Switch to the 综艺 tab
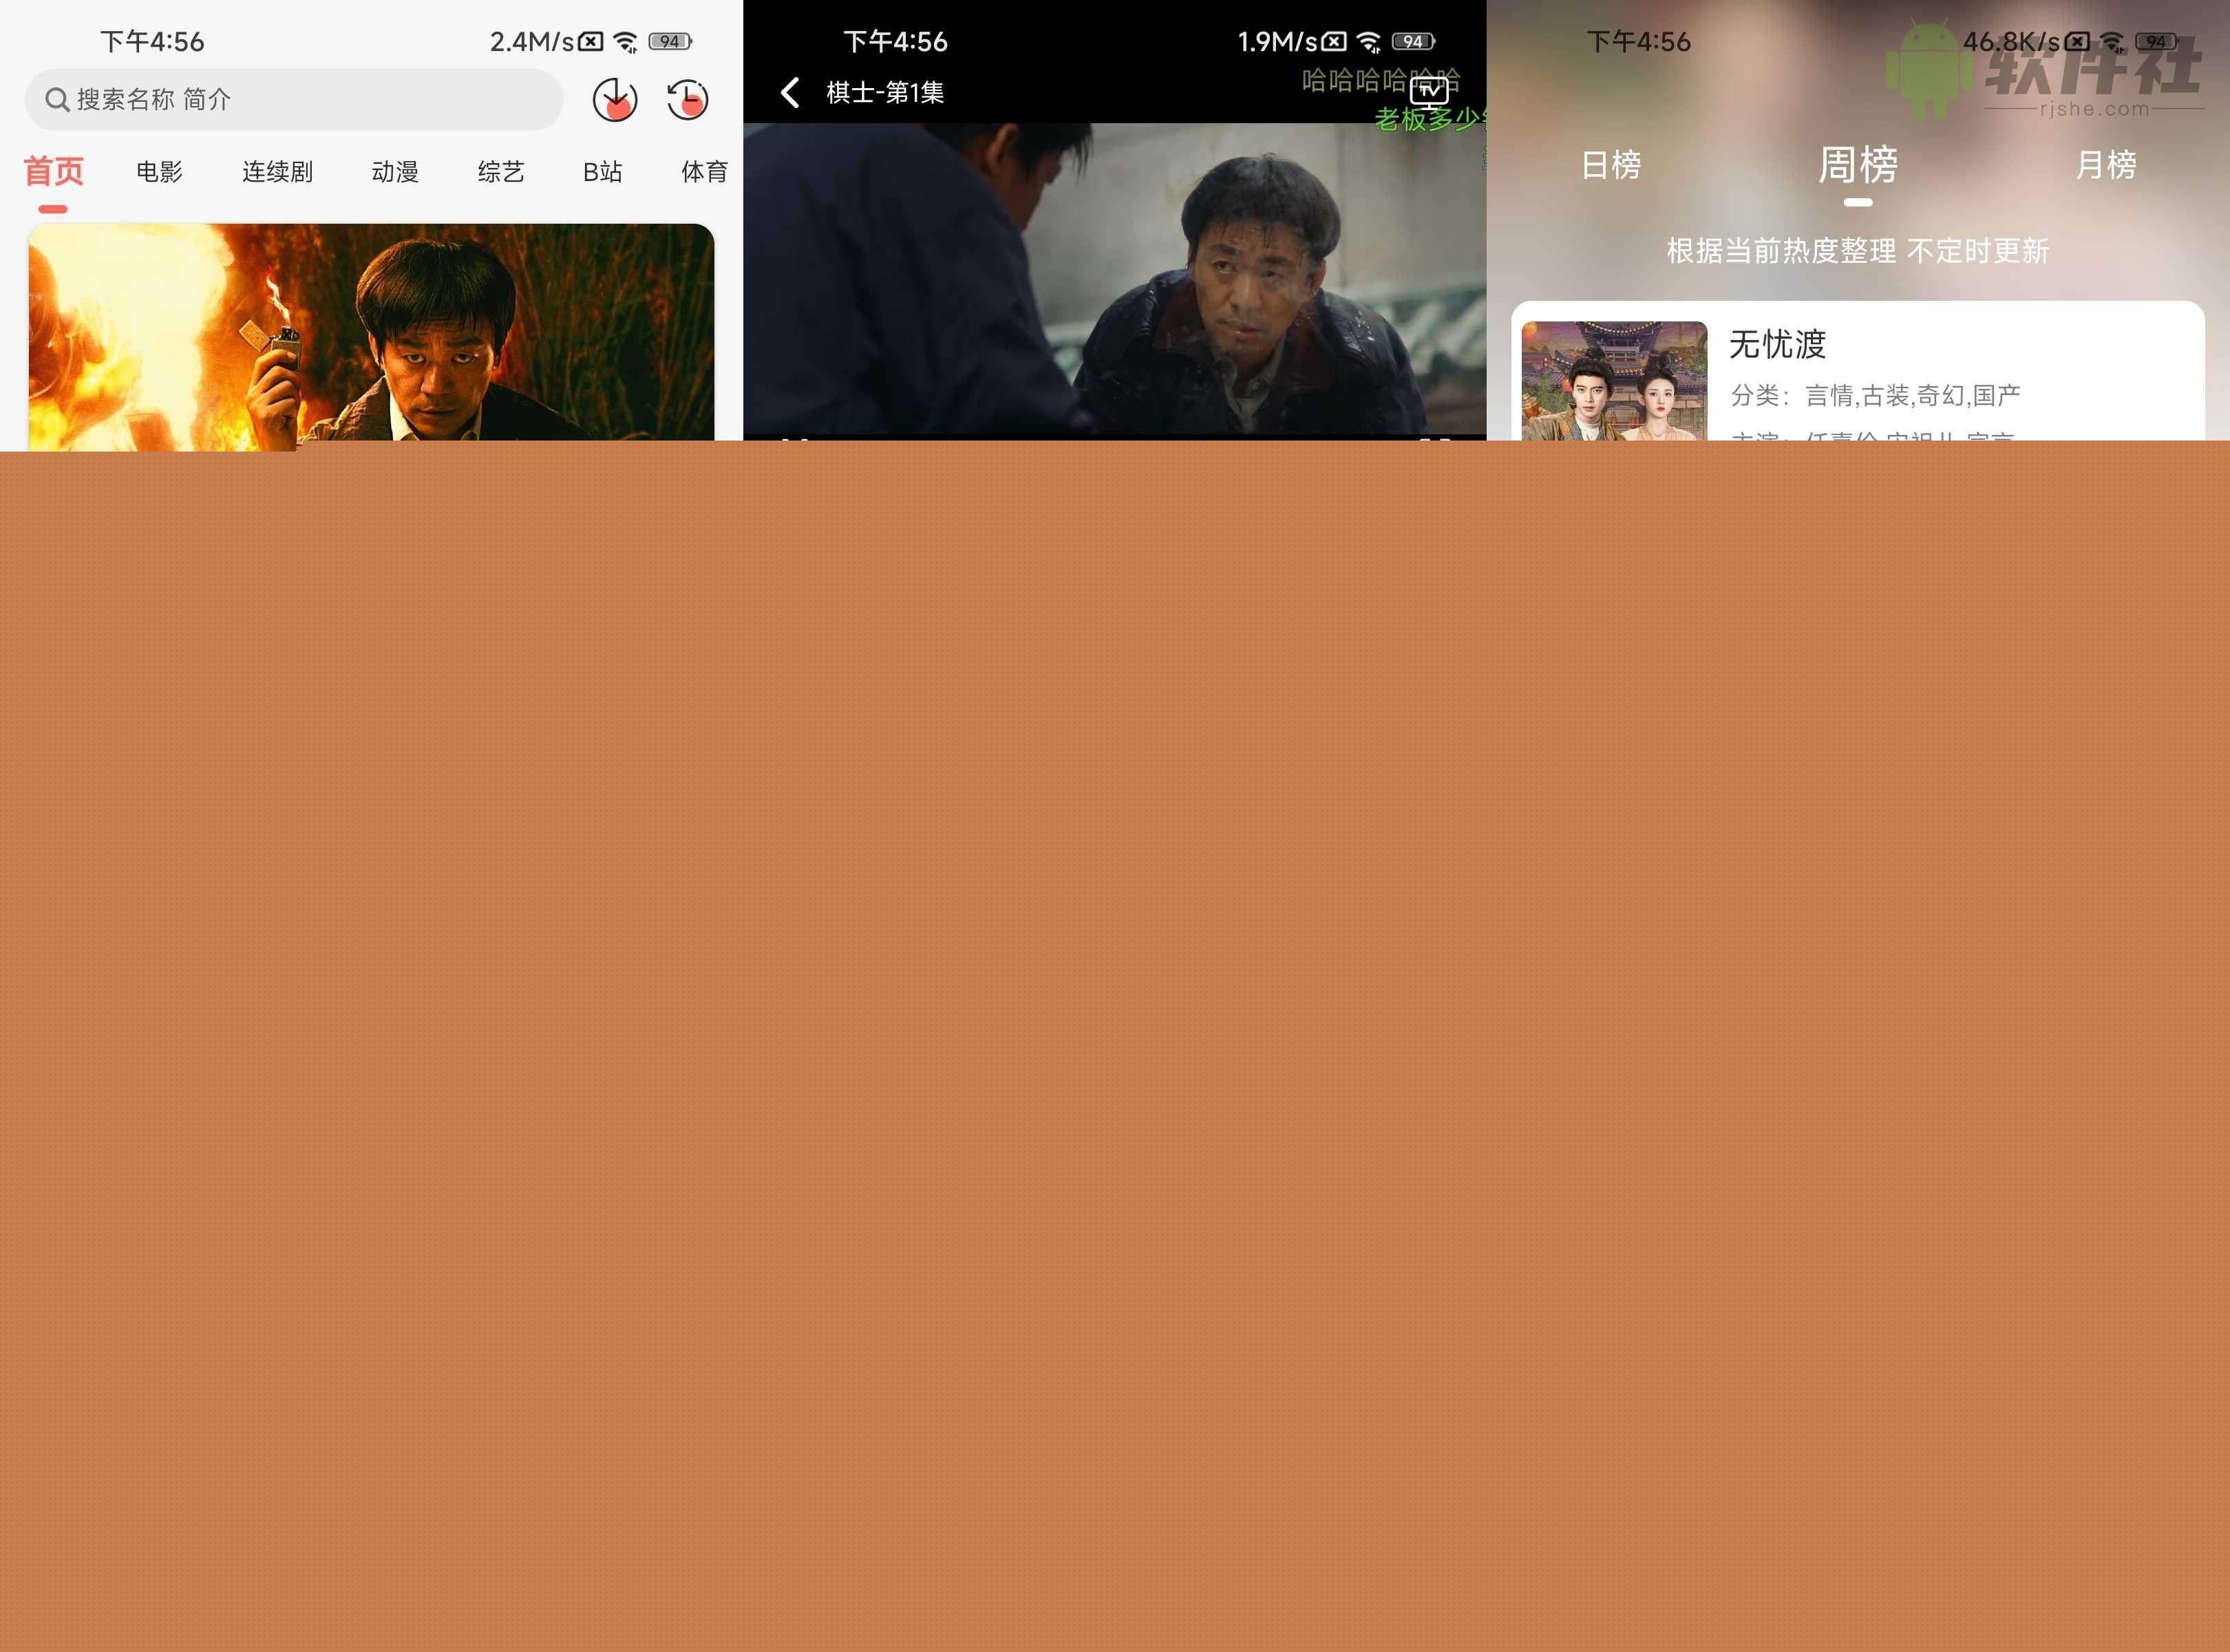The width and height of the screenshot is (2230, 1652). [x=500, y=172]
